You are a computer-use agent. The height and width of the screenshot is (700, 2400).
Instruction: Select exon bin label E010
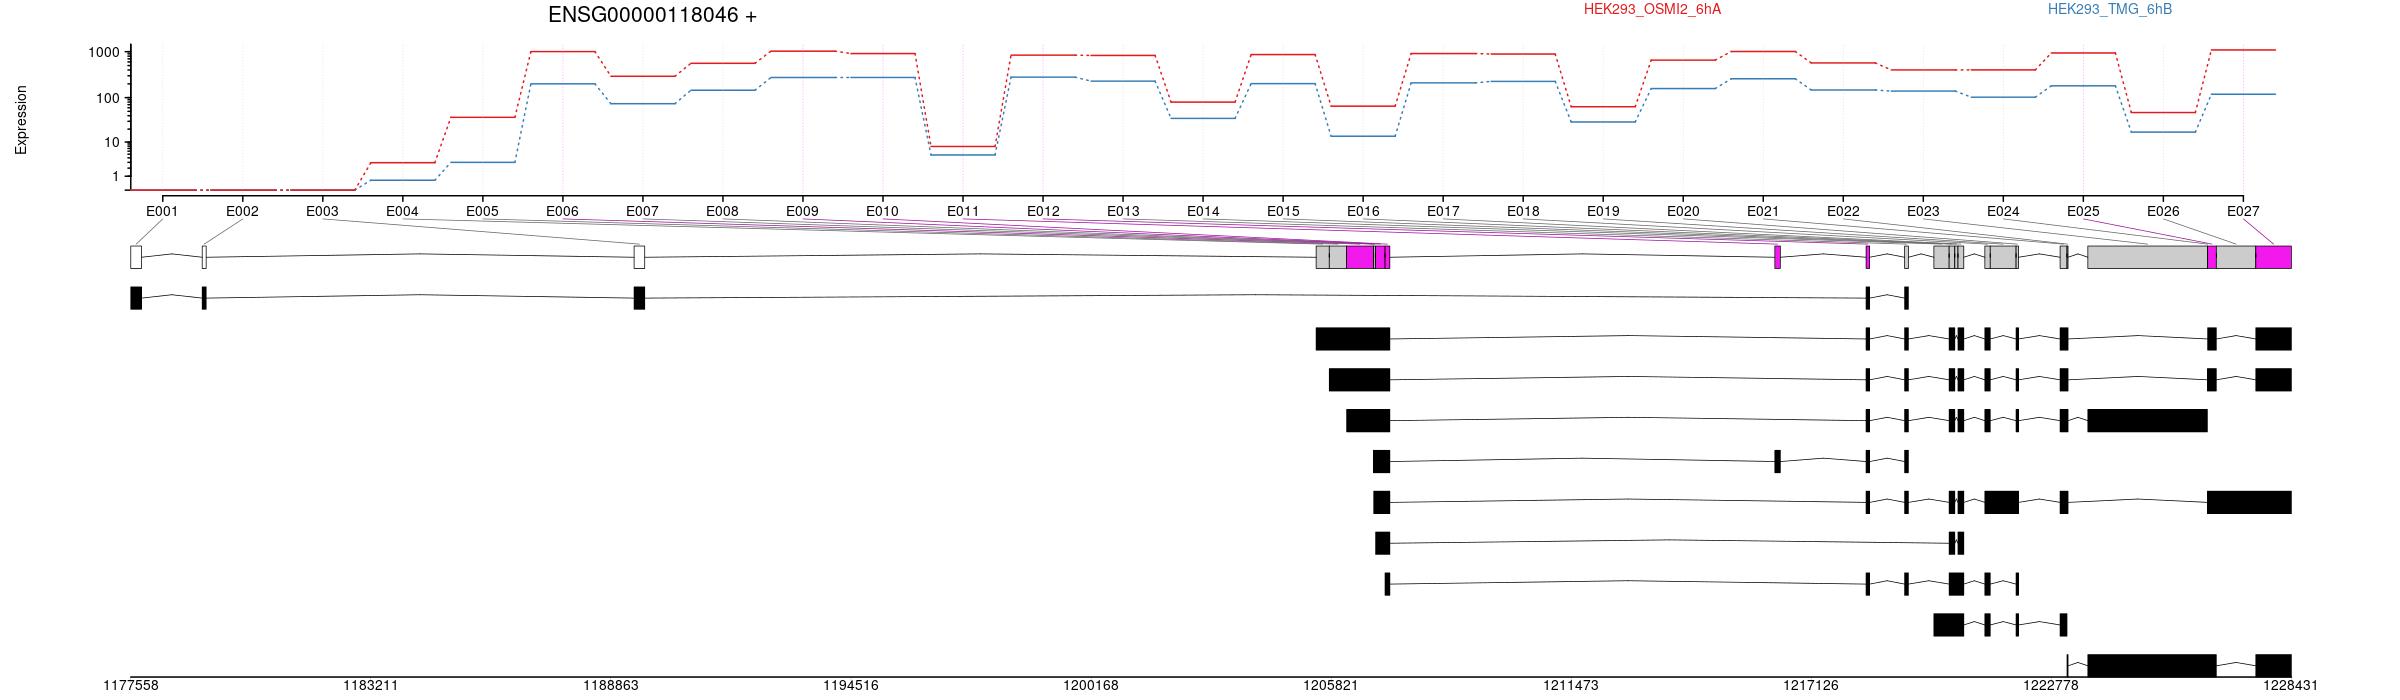tap(882, 211)
